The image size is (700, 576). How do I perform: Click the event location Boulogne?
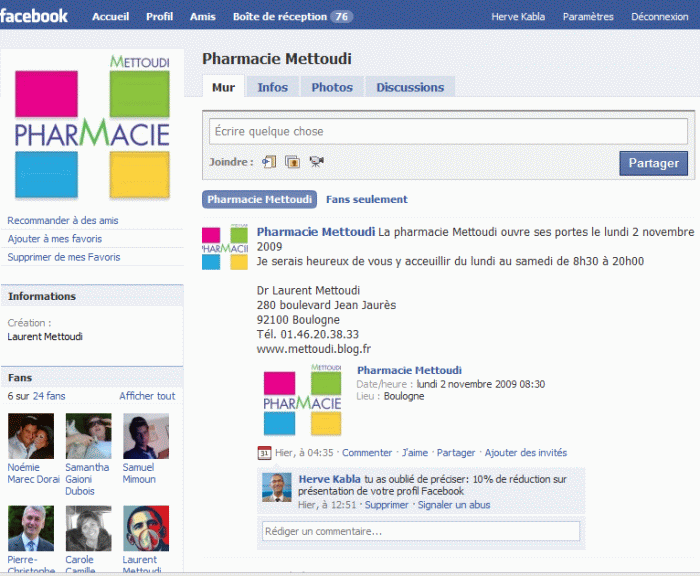(404, 396)
